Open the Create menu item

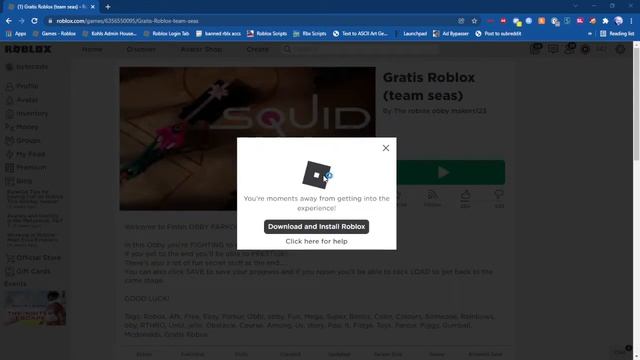(258, 49)
